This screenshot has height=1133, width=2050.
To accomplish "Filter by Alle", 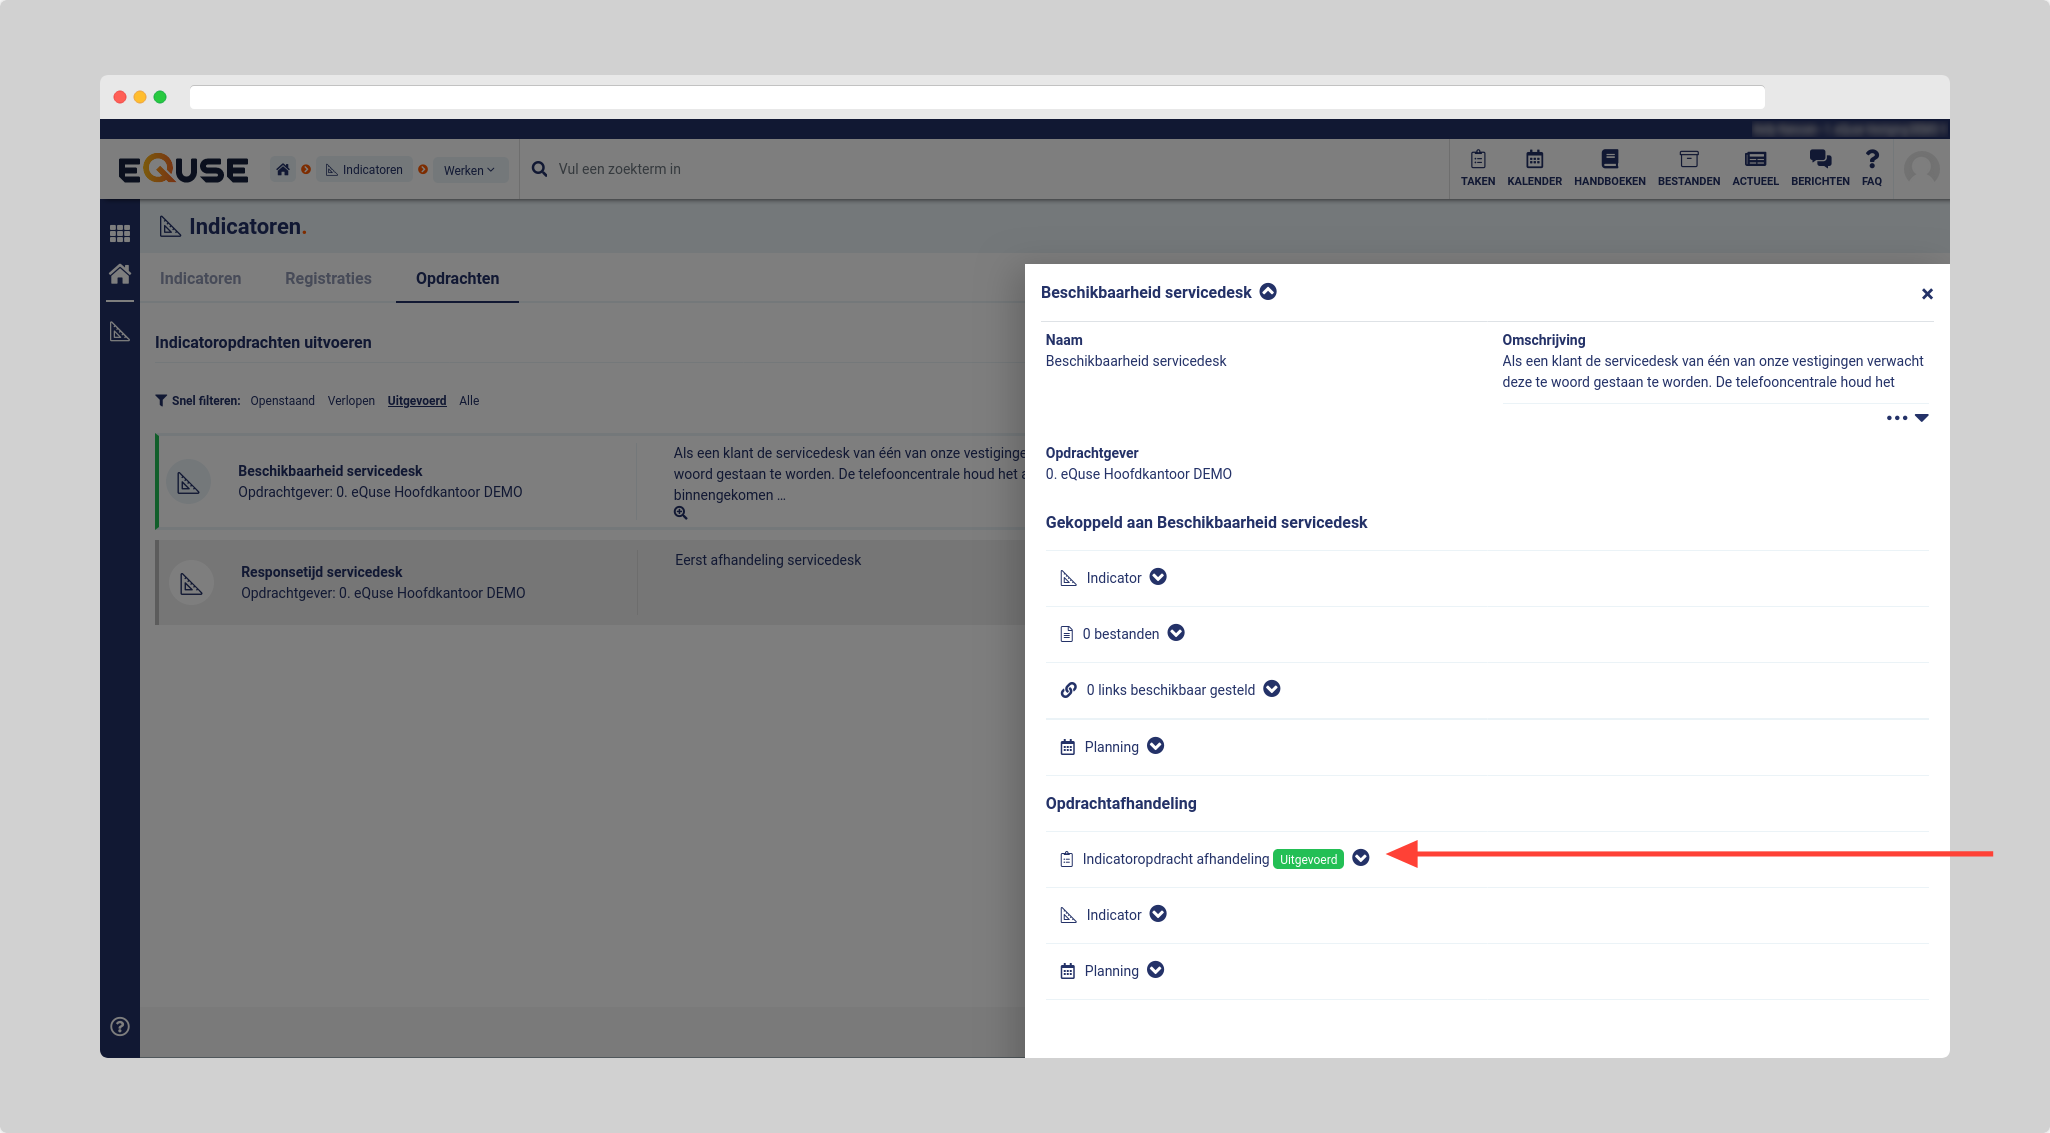I will (469, 401).
